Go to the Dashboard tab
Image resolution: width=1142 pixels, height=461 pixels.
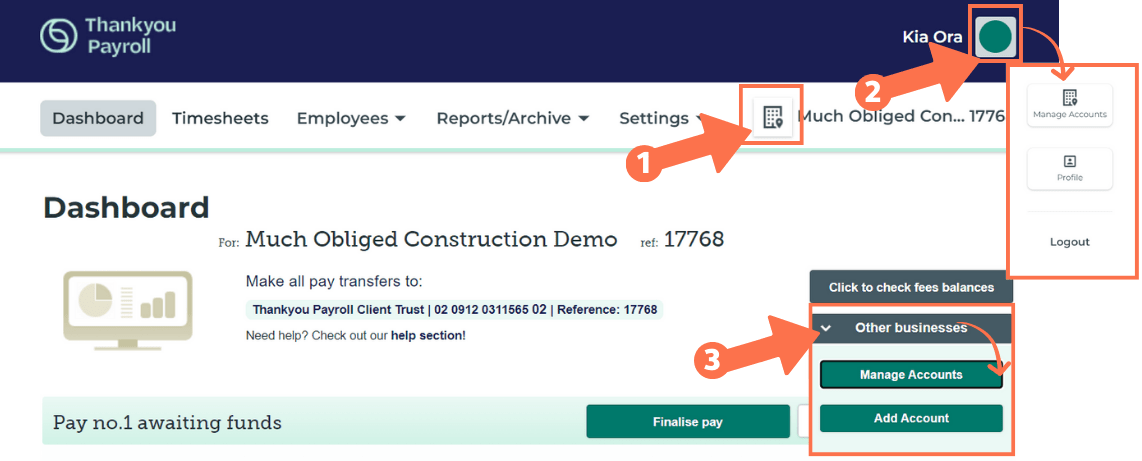click(x=98, y=118)
